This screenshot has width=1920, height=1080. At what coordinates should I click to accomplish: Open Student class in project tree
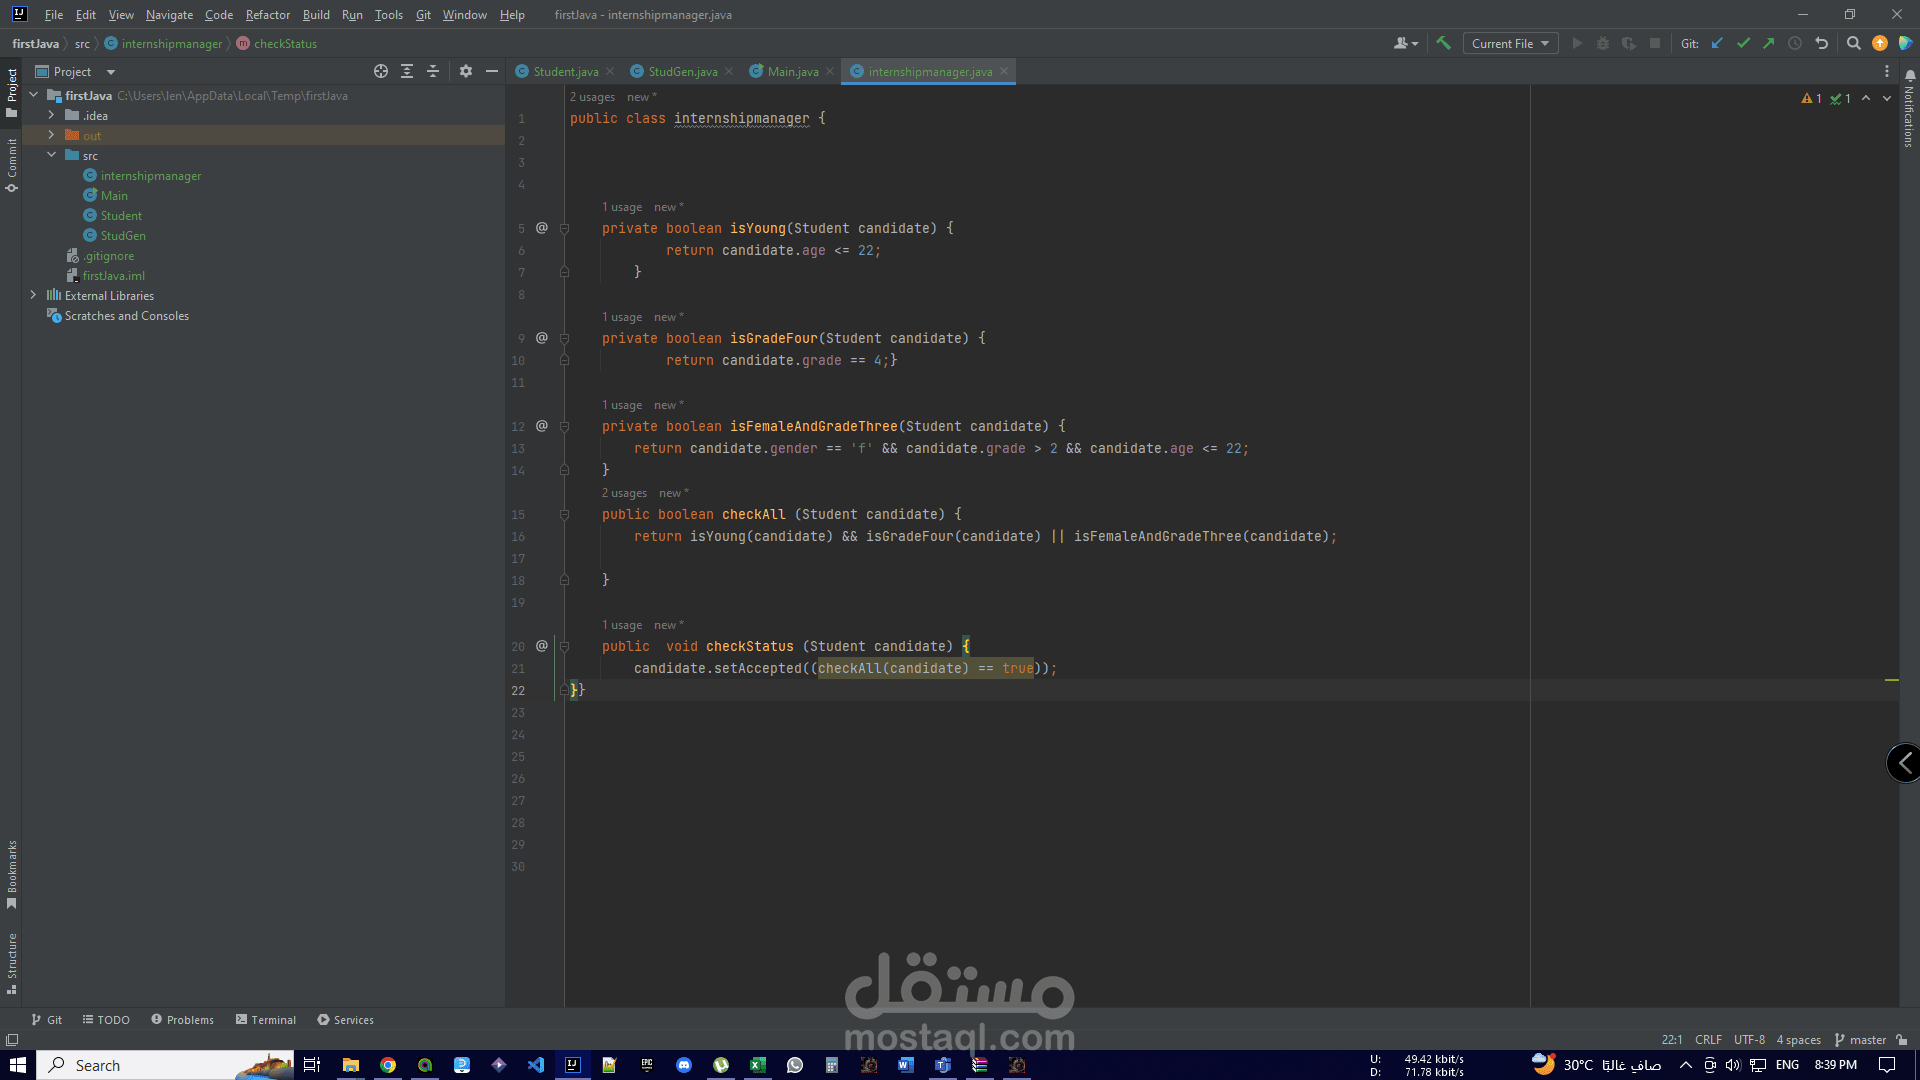[121, 215]
